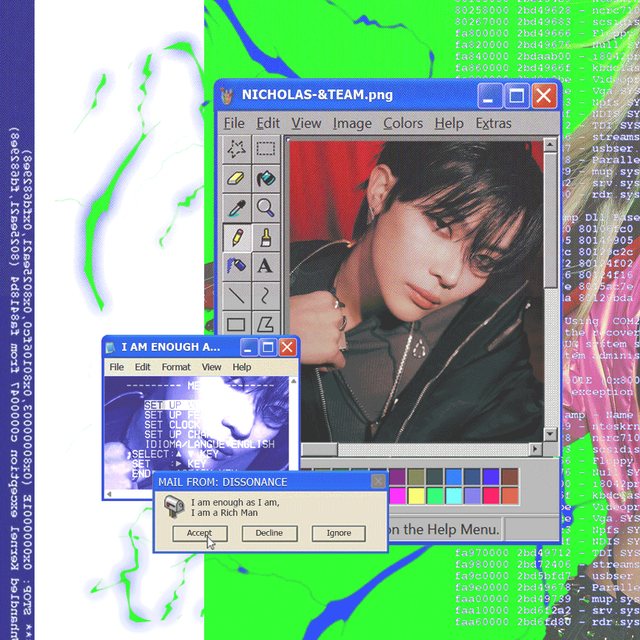Maximize the I AM ENOUGH notepad window

tap(268, 347)
